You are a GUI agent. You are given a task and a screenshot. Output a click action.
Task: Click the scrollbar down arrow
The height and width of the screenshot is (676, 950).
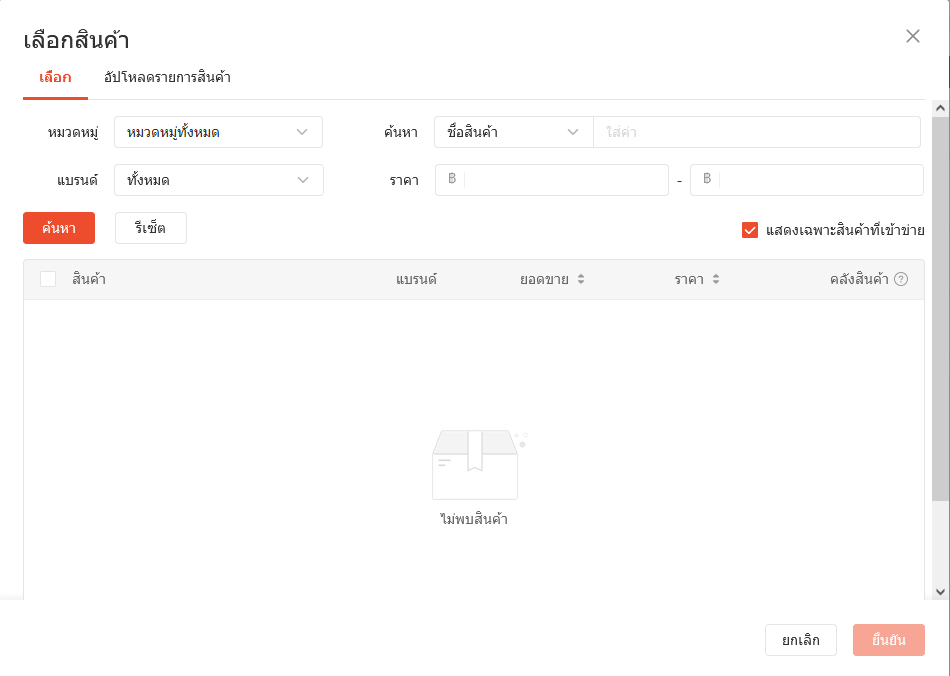940,592
